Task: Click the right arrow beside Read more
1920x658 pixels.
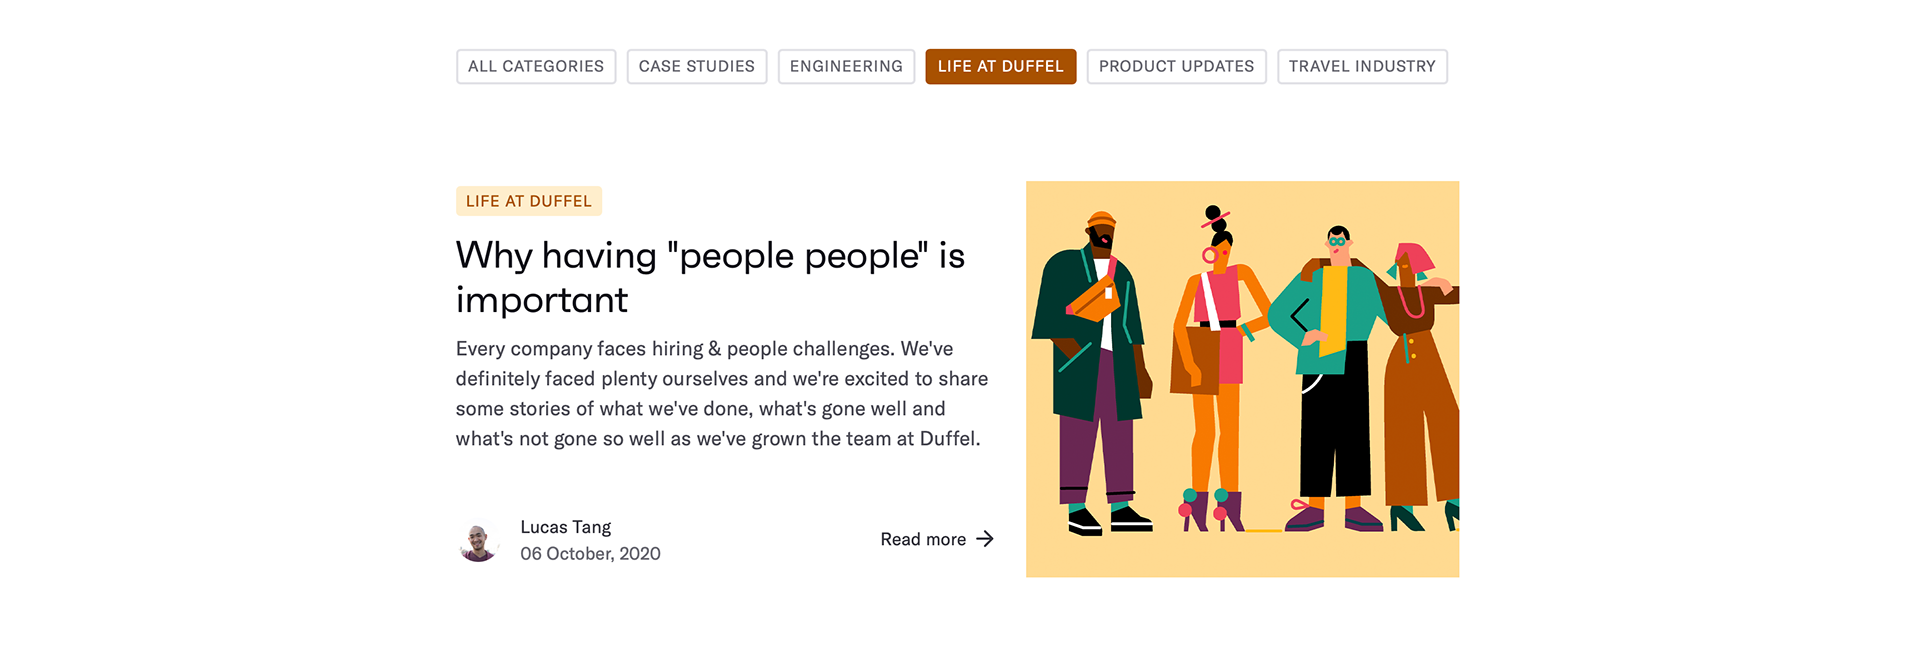Action: click(986, 539)
